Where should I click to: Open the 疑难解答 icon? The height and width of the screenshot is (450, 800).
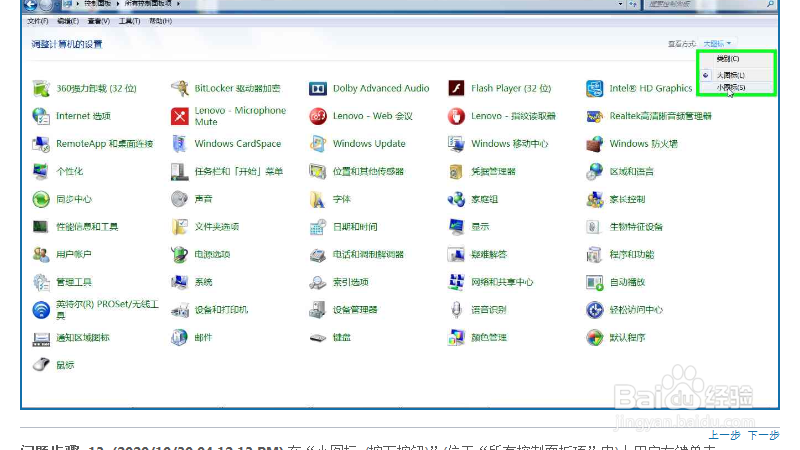coord(456,254)
